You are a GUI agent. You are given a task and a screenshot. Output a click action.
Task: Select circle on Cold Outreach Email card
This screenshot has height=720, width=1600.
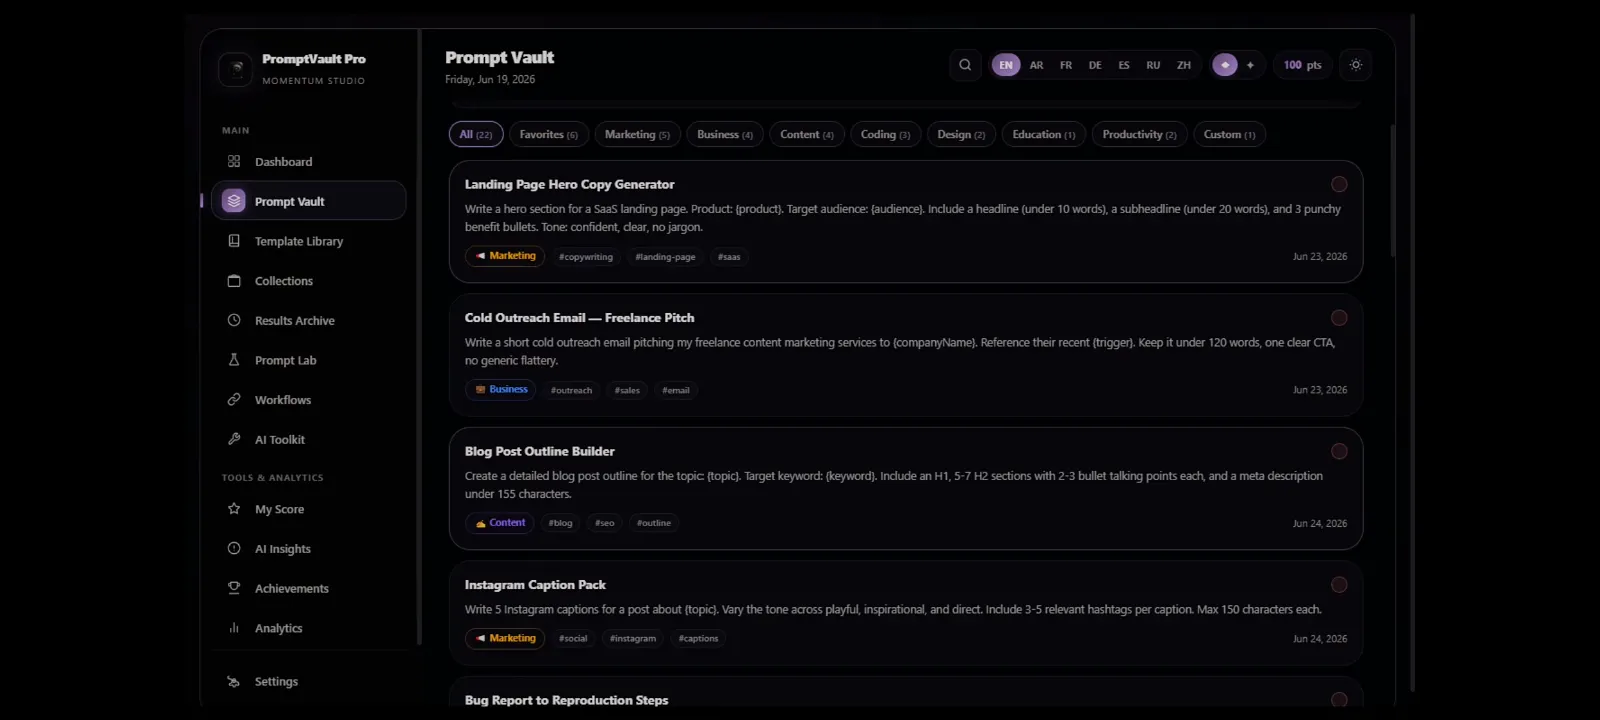[x=1339, y=318]
